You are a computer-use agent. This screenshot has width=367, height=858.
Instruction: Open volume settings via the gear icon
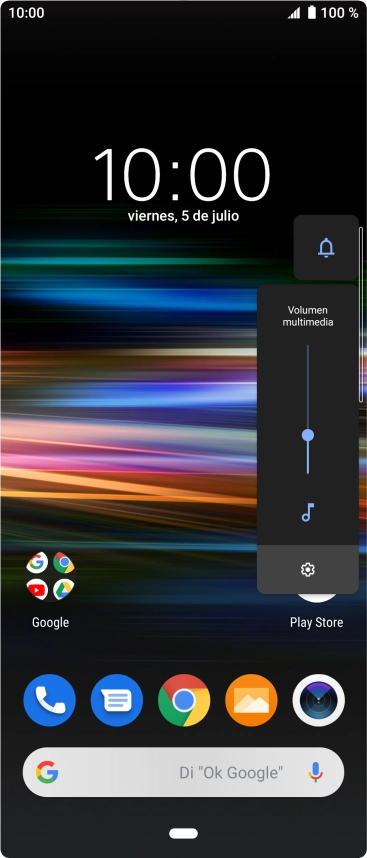(308, 570)
